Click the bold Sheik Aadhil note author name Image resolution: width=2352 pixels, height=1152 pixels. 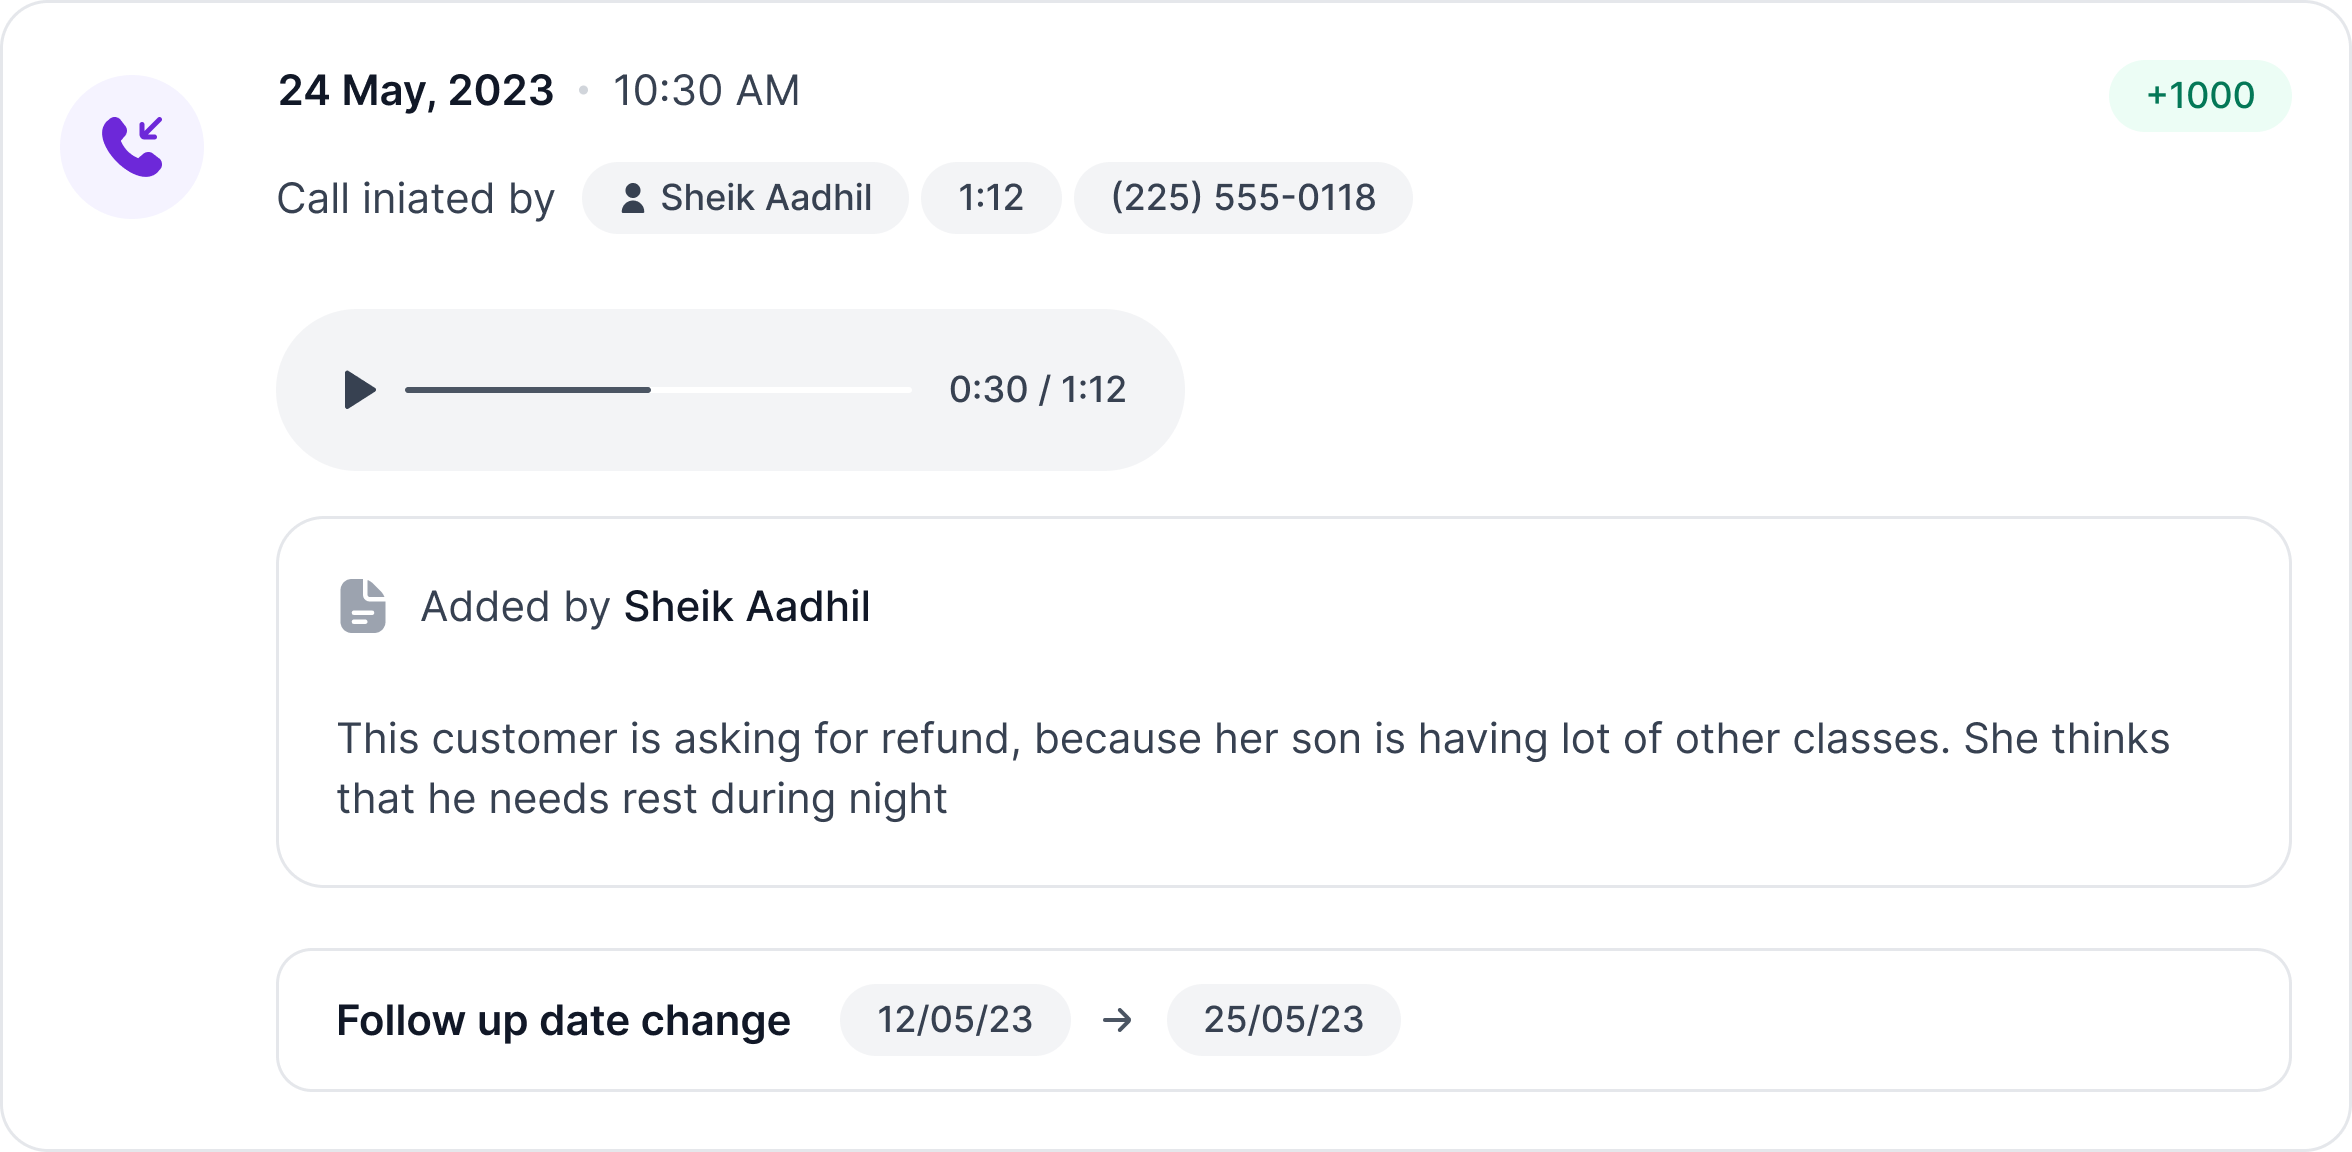coord(746,607)
